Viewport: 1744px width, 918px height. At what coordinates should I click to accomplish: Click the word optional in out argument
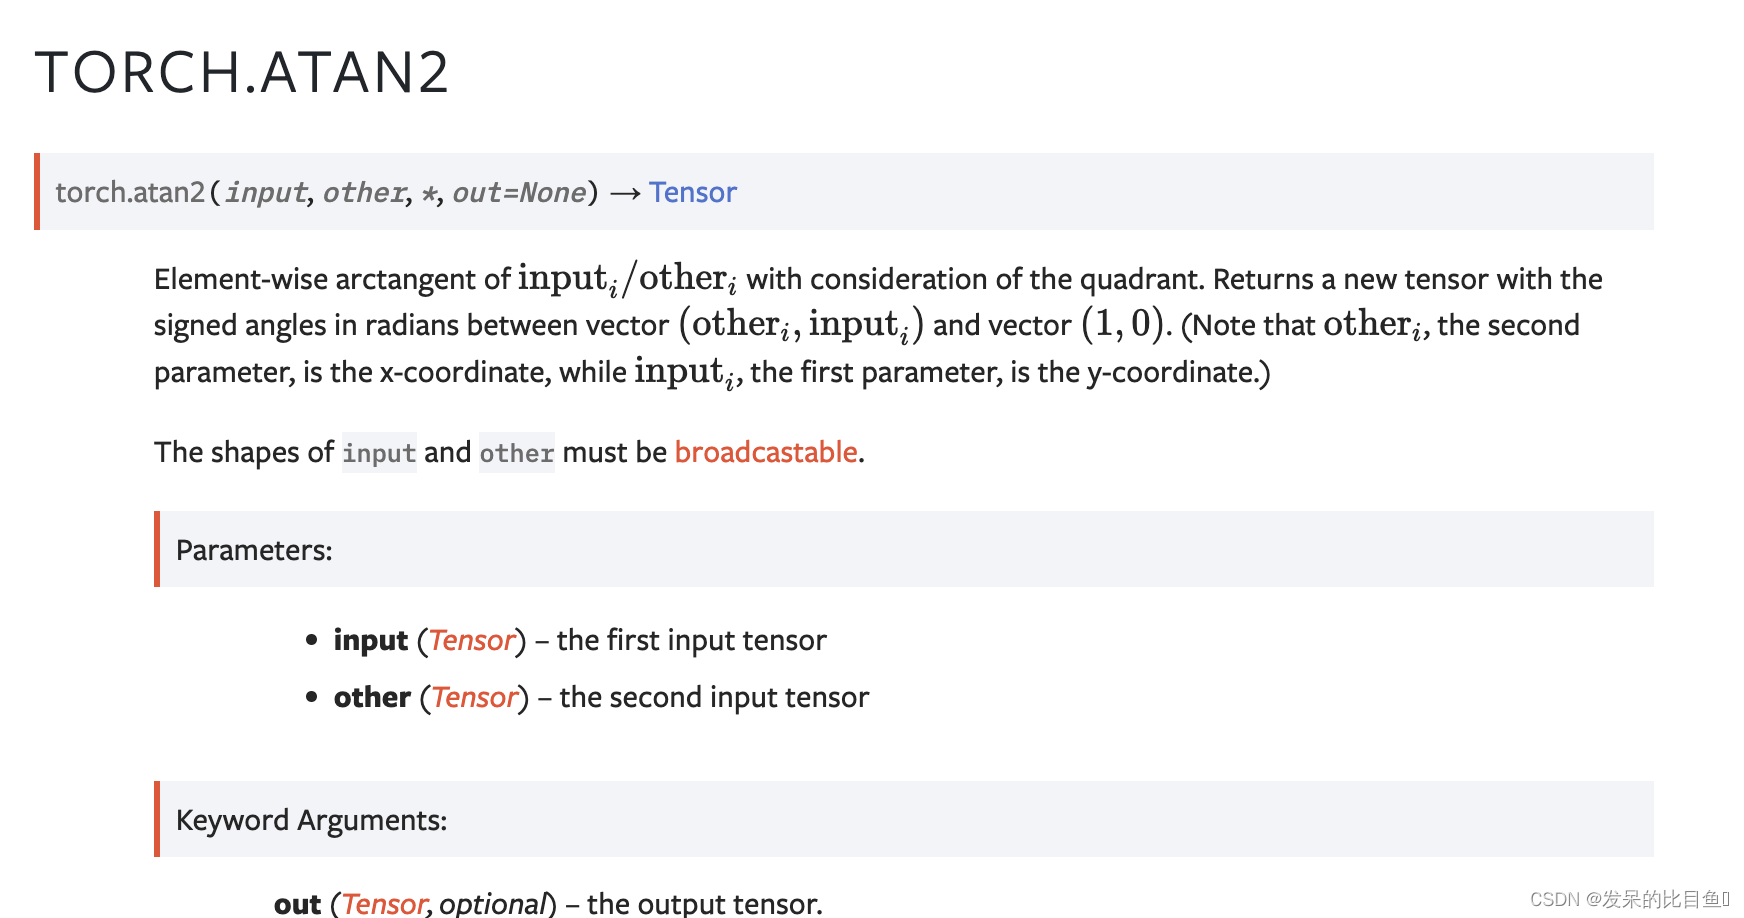point(494,904)
